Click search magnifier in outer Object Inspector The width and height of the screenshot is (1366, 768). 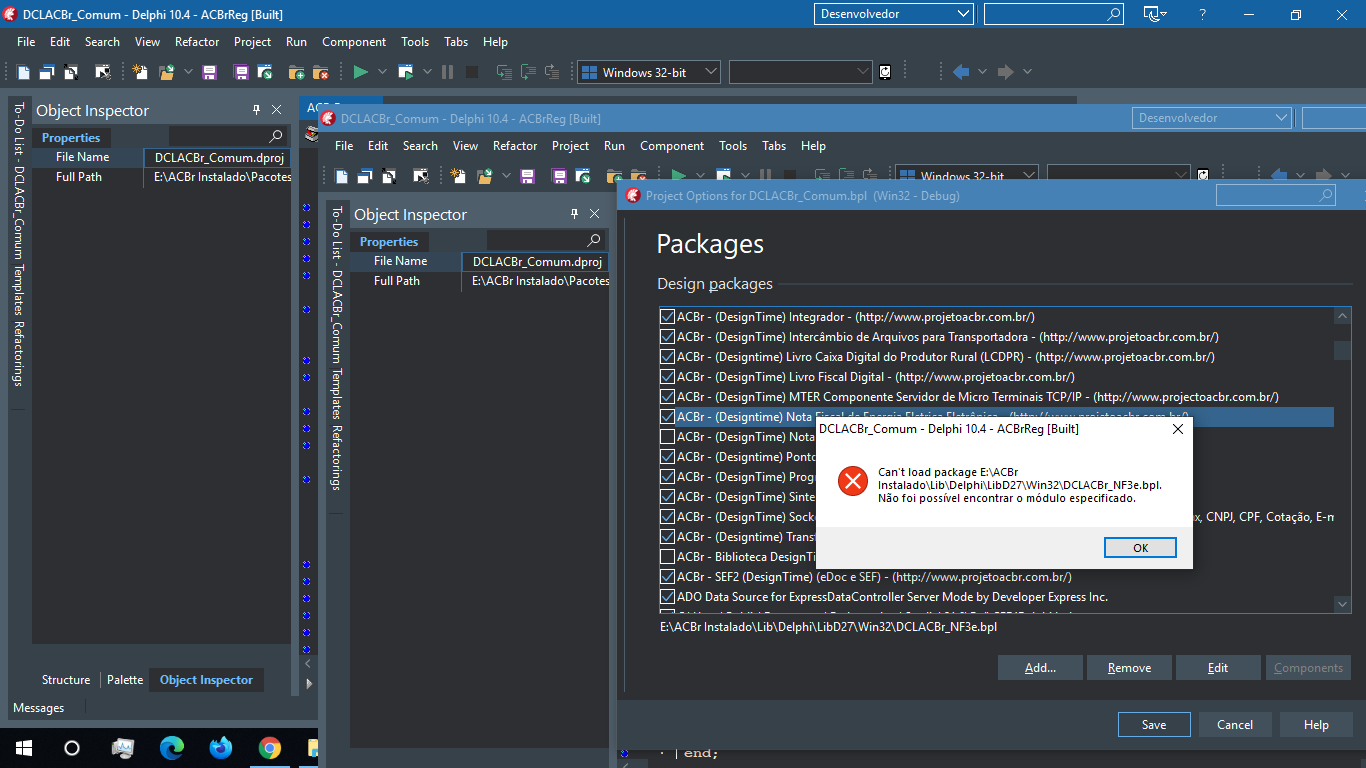tap(276, 136)
